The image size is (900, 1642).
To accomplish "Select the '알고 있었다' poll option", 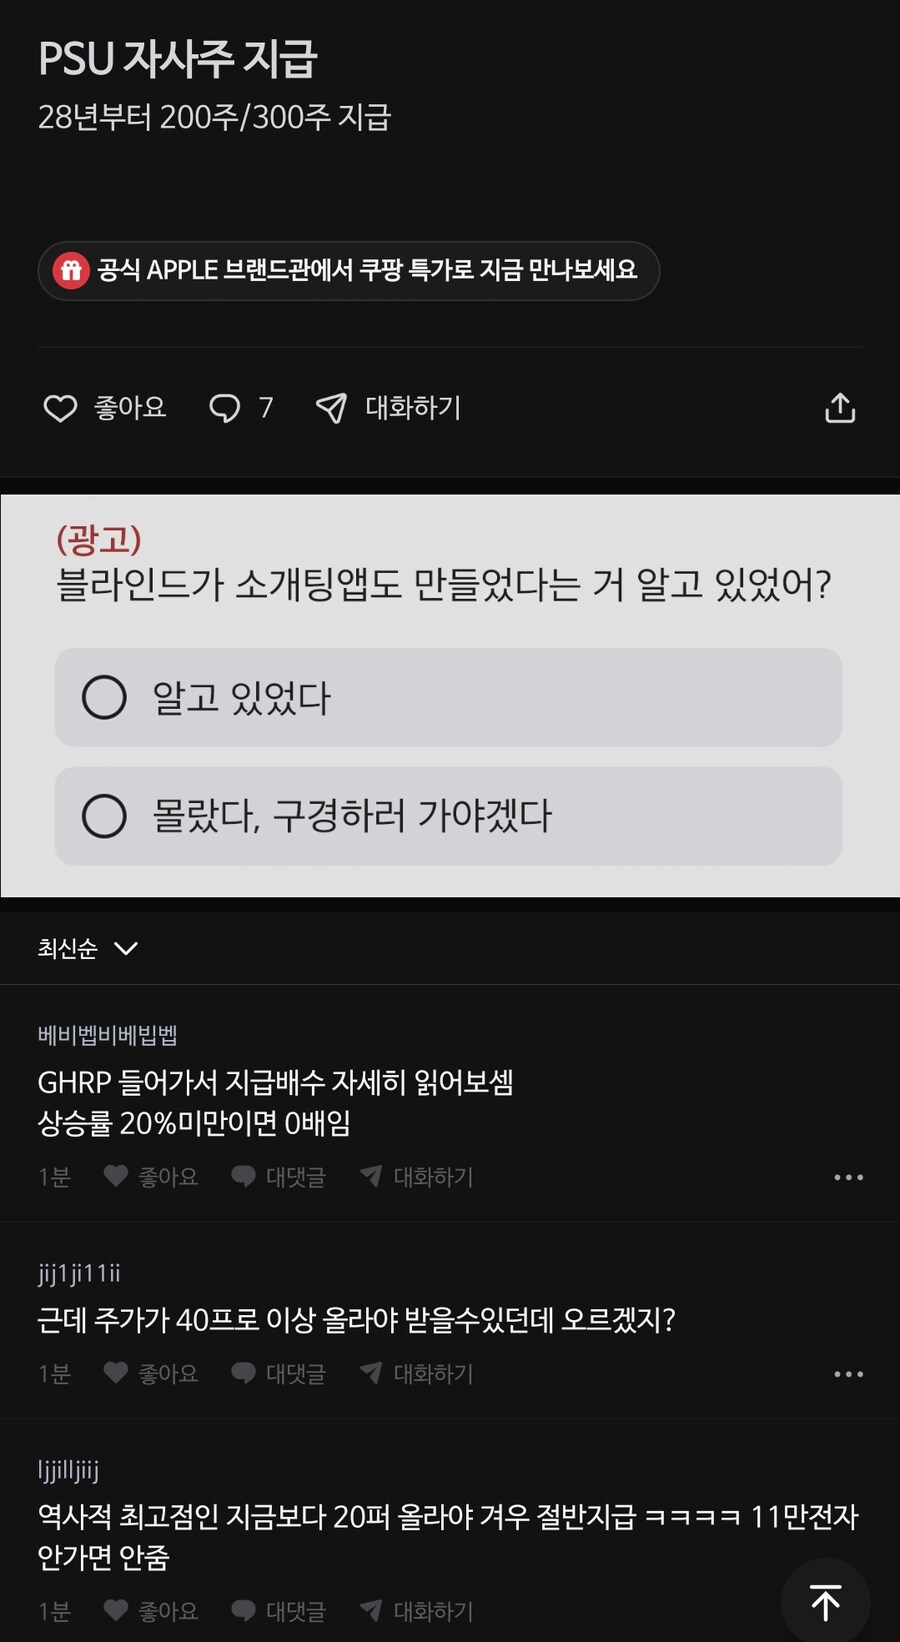I will pos(448,697).
